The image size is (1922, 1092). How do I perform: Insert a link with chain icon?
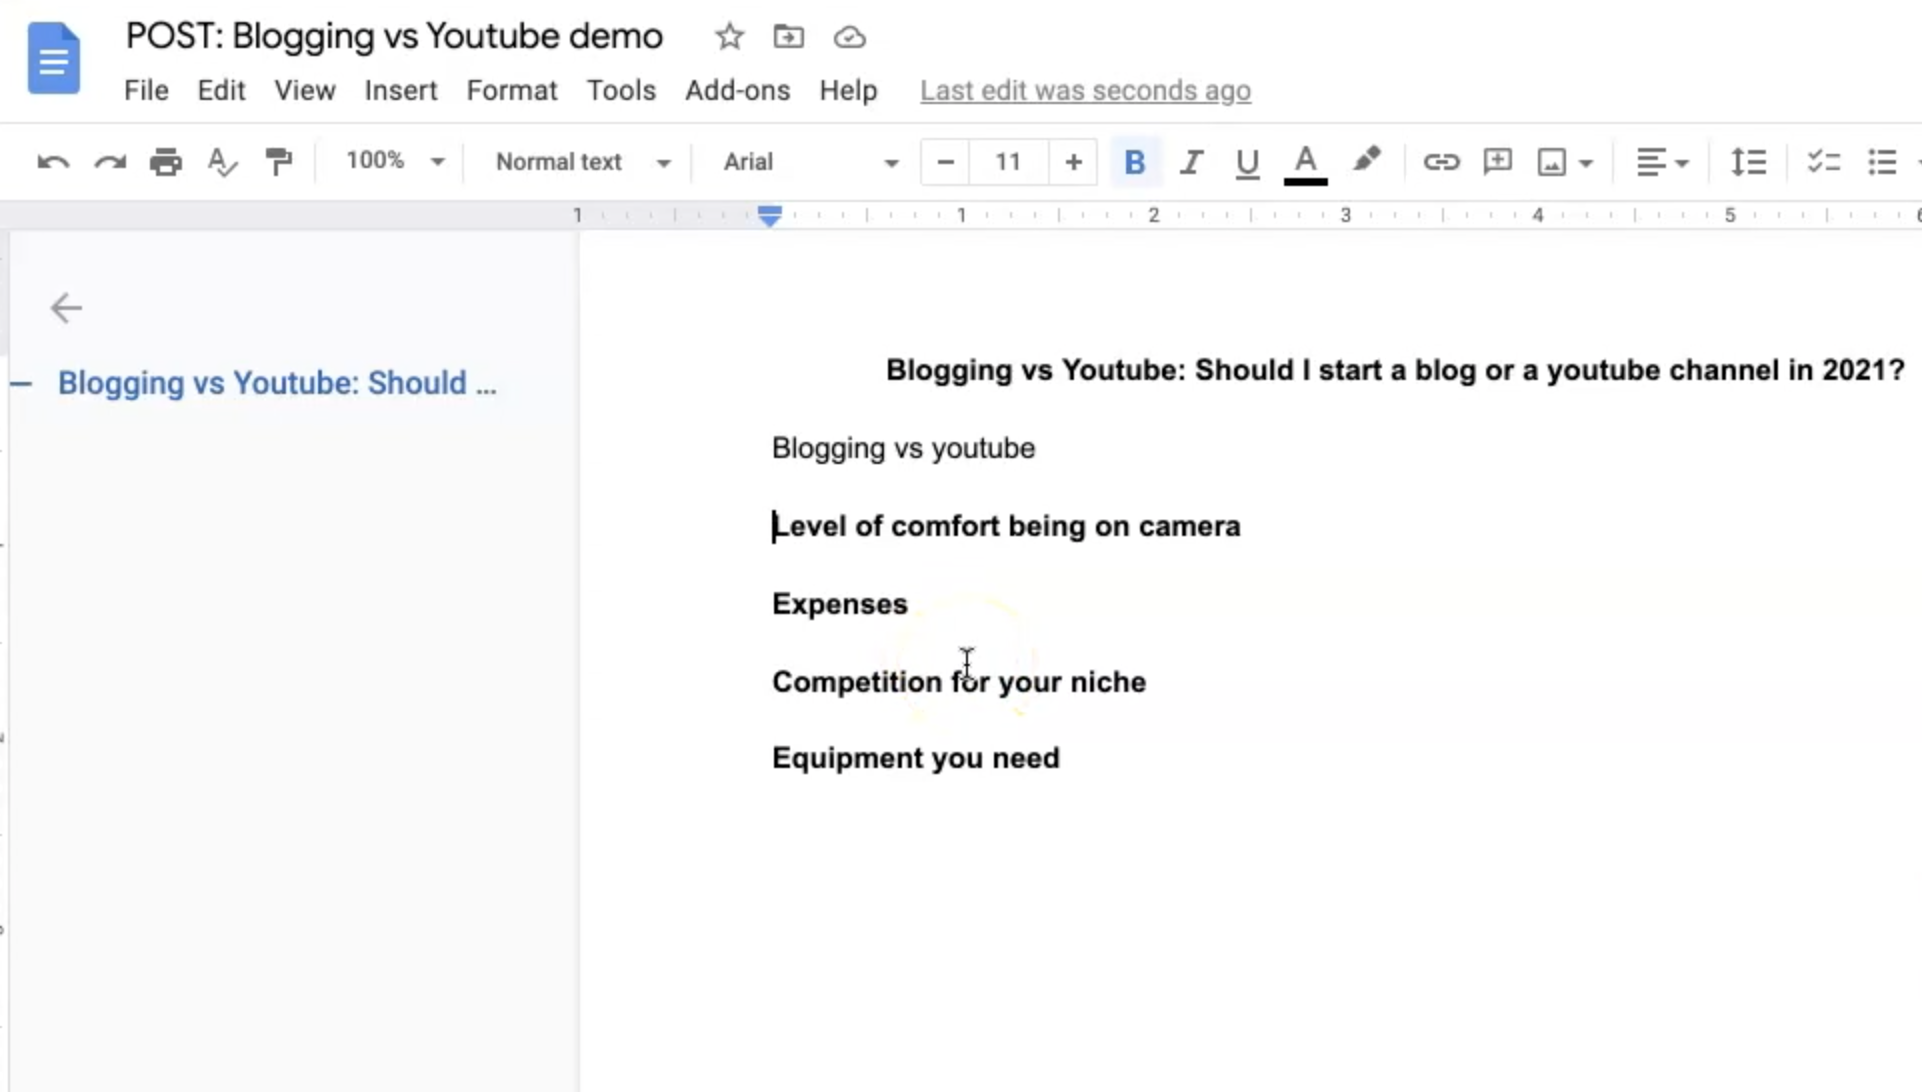[1441, 162]
